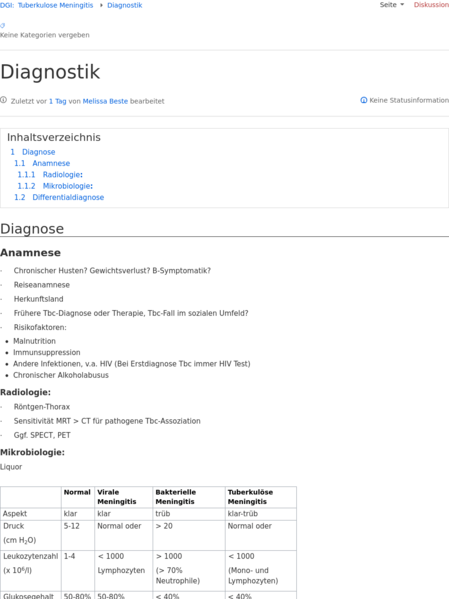This screenshot has width=449, height=599.
Task: Click the 'Anamnese' subheading
Action: [x=31, y=253]
